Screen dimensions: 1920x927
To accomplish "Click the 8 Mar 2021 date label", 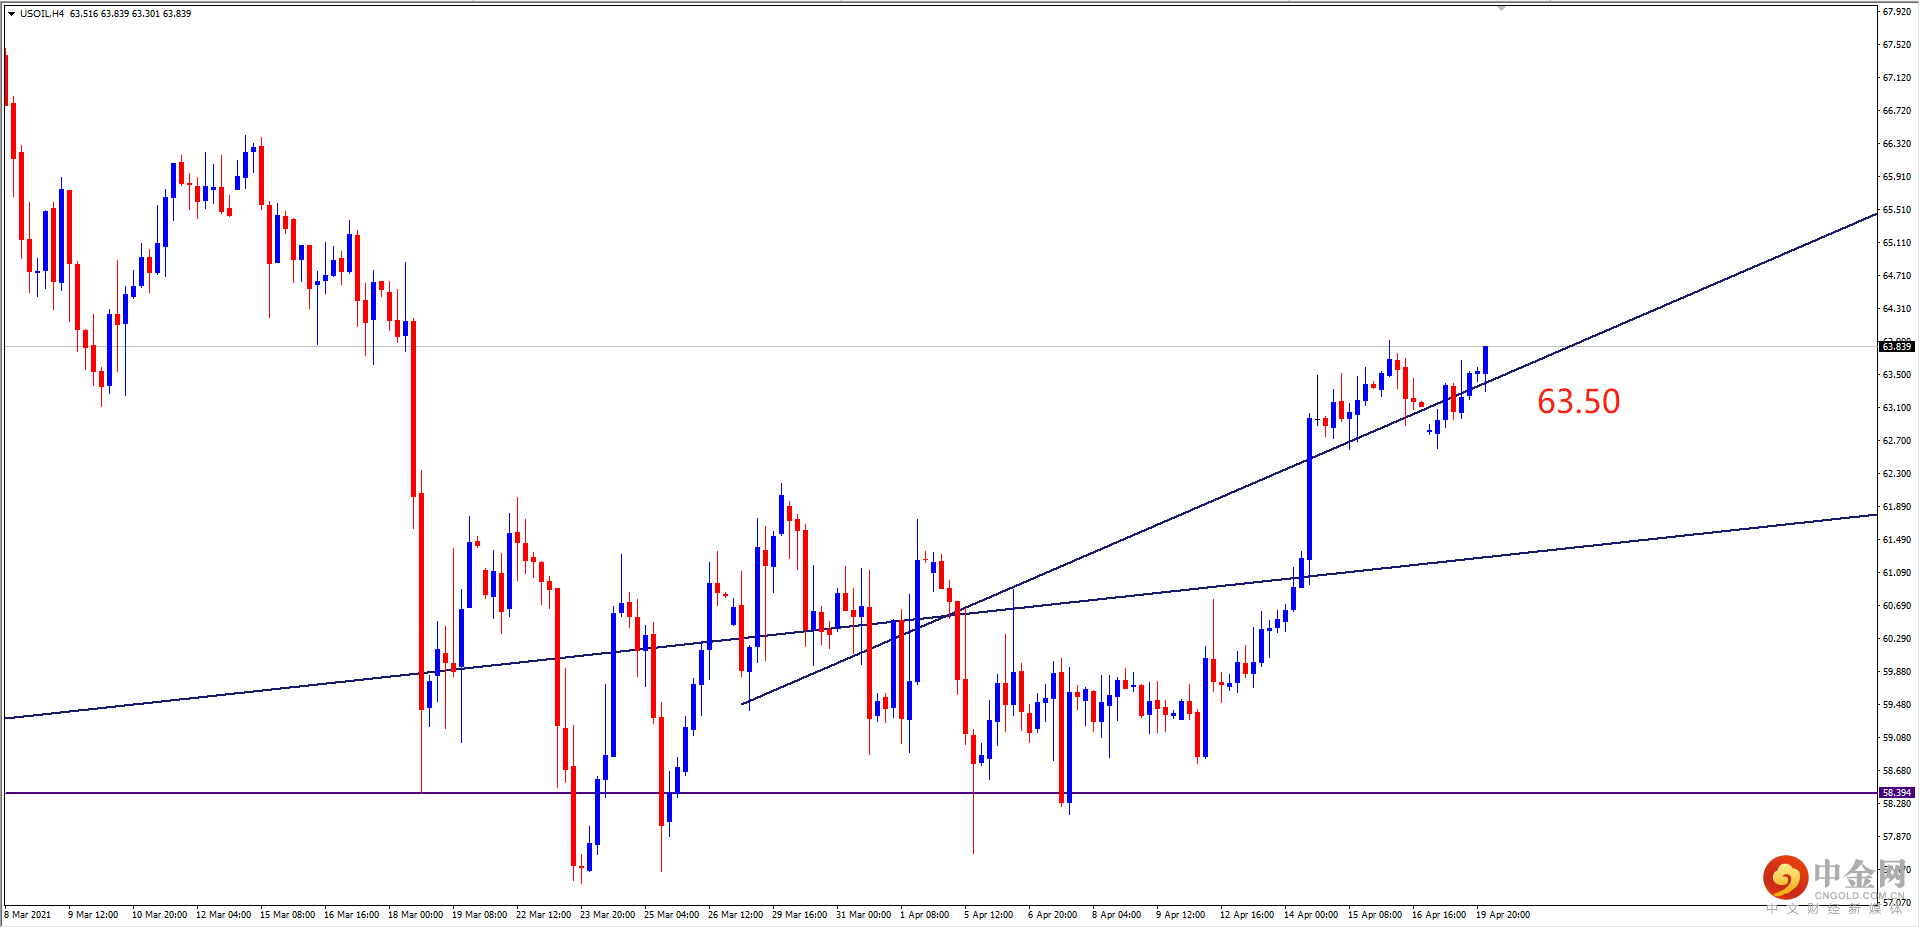I will (x=28, y=914).
